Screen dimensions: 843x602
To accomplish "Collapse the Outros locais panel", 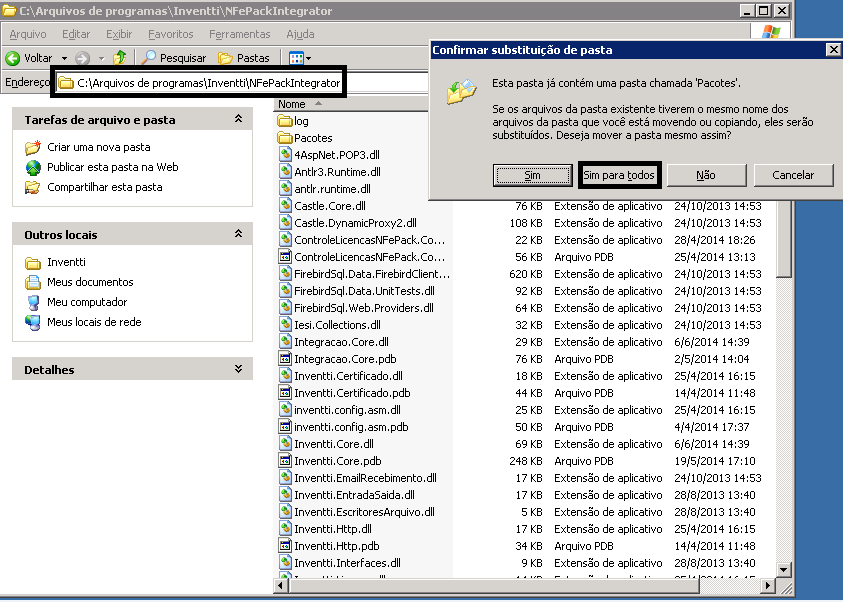I will [238, 234].
